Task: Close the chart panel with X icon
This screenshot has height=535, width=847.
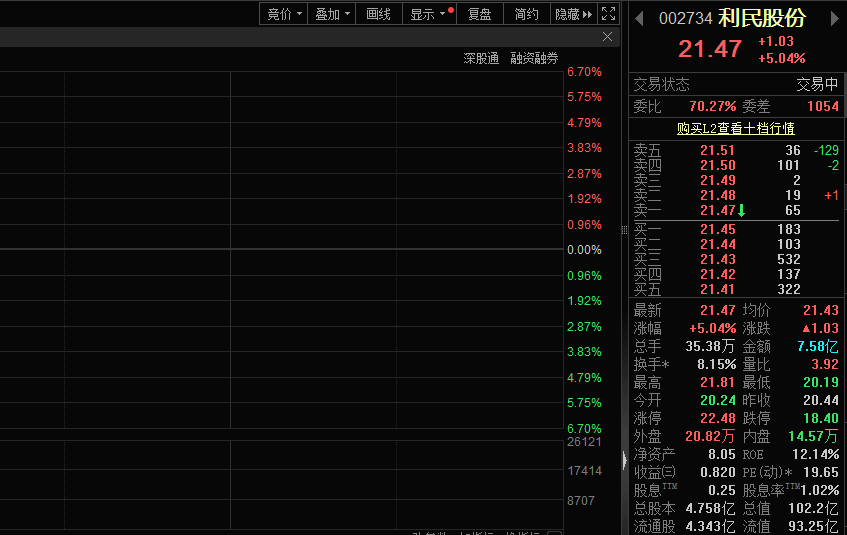Action: pyautogui.click(x=607, y=37)
